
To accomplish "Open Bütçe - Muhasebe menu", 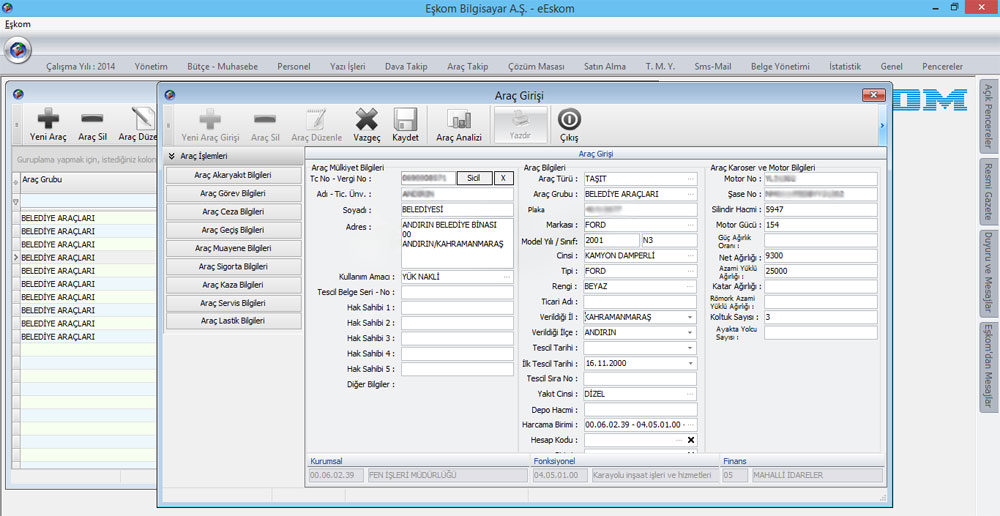I will (223, 66).
